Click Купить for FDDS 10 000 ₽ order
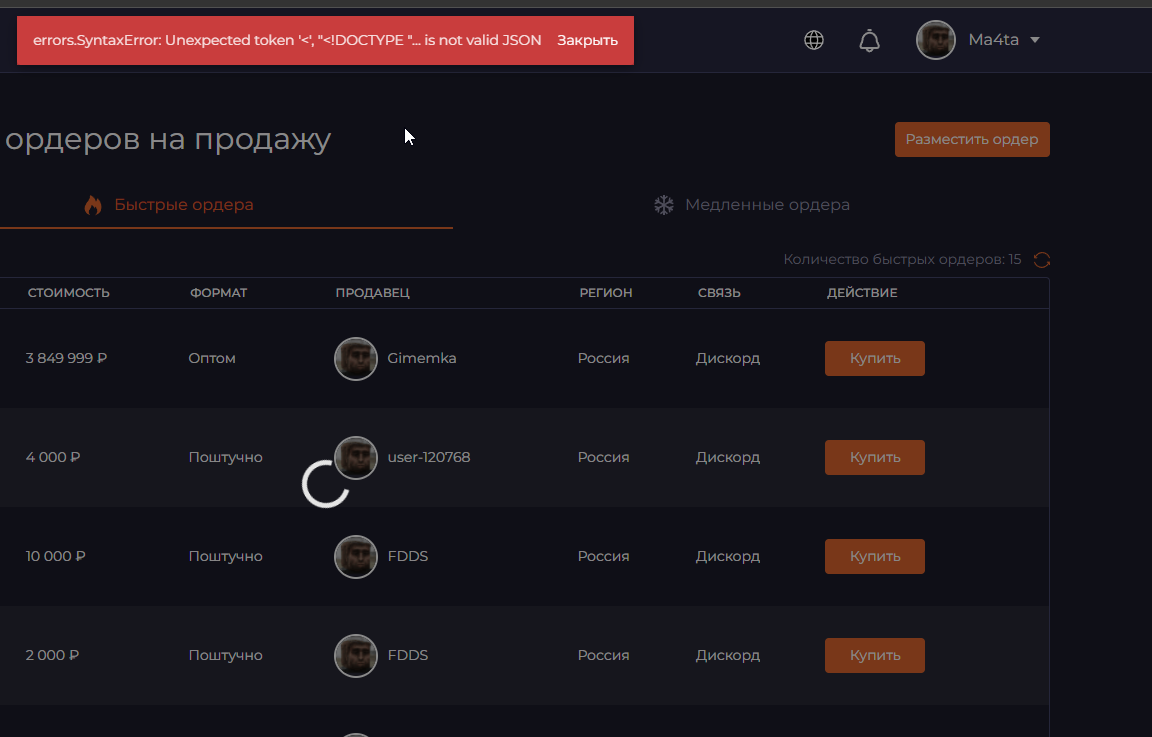 pyautogui.click(x=874, y=556)
